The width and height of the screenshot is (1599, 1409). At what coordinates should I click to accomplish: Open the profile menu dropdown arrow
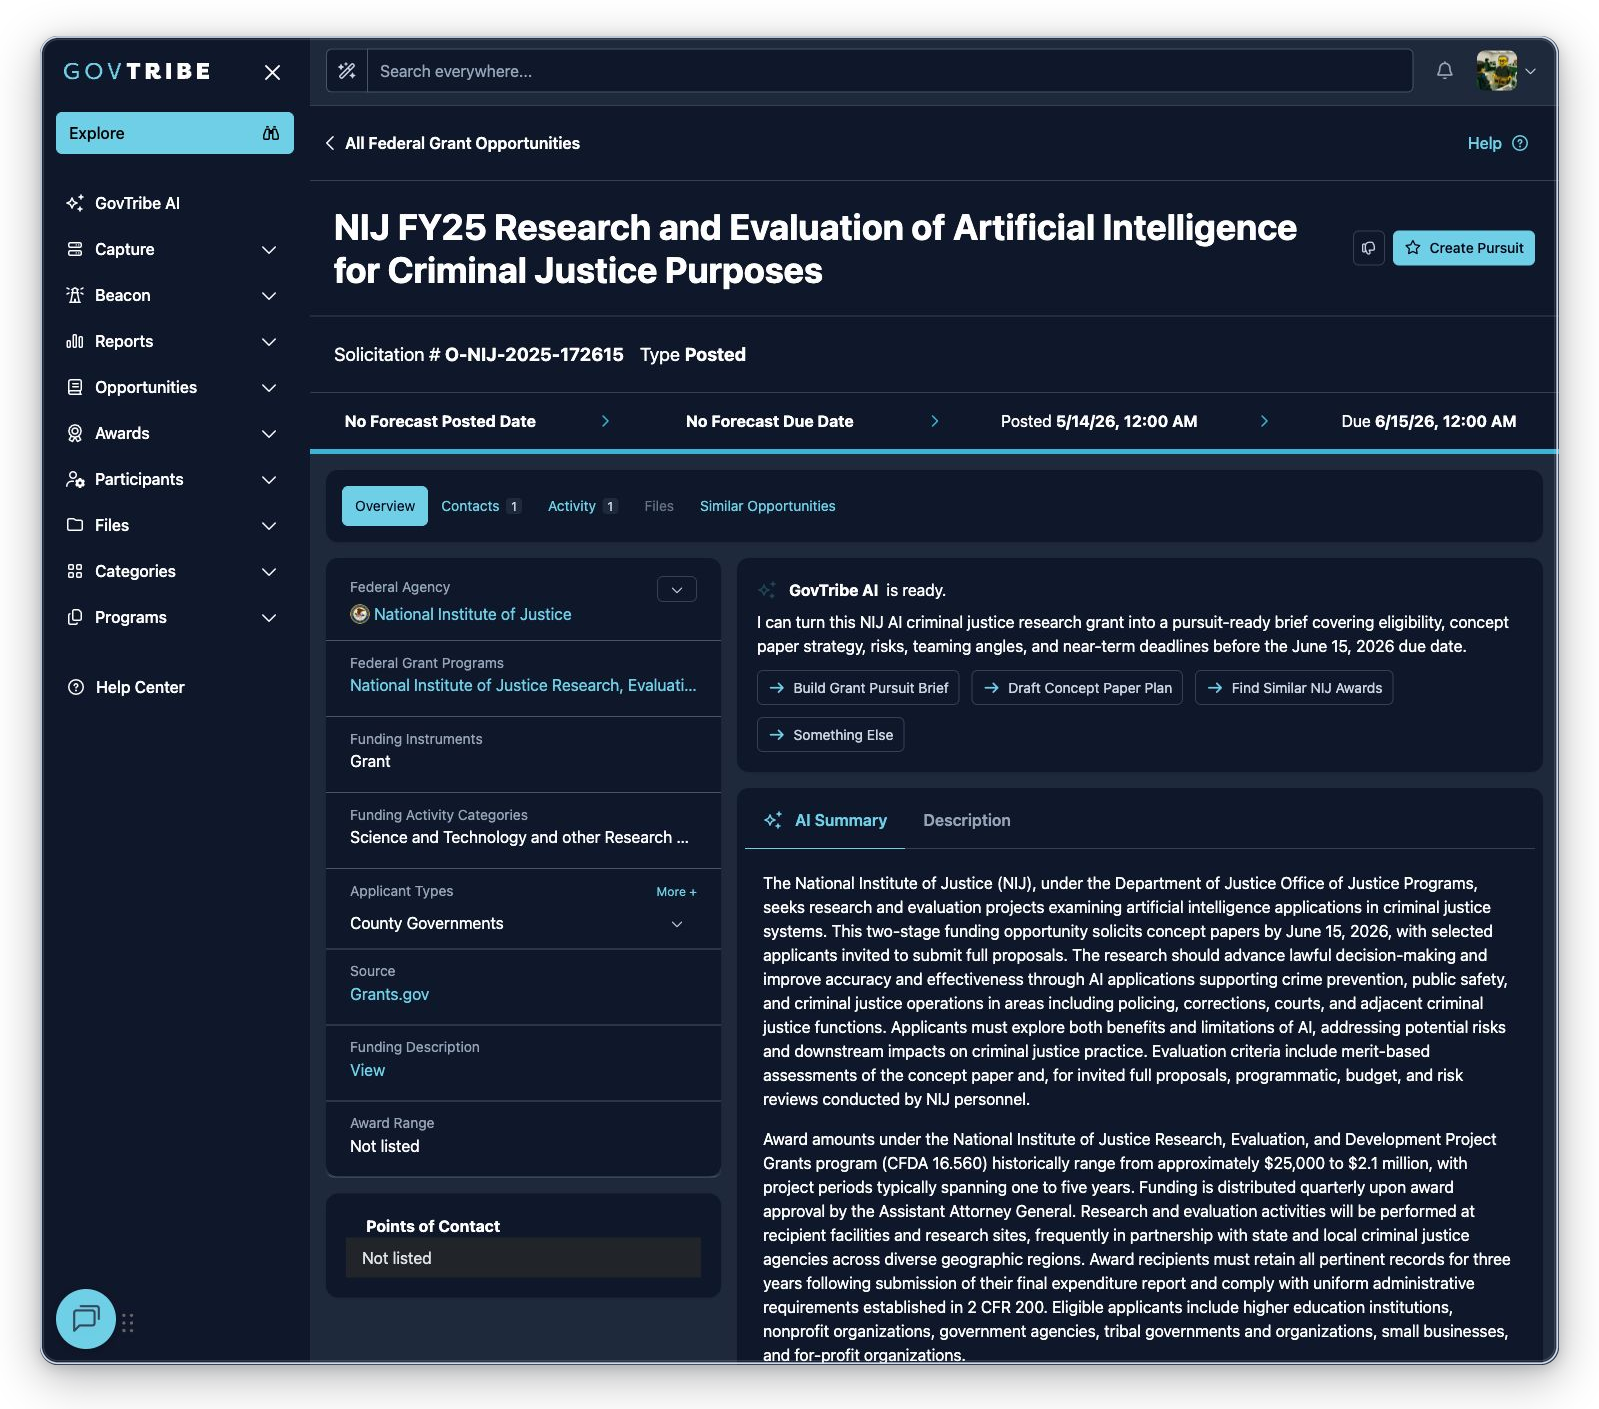(x=1530, y=71)
